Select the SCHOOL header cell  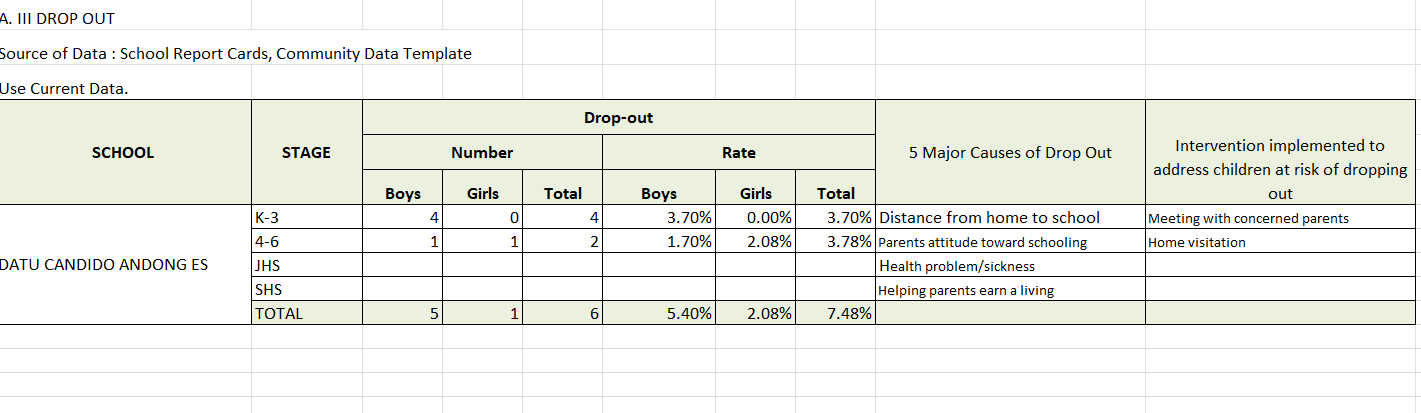(x=125, y=153)
